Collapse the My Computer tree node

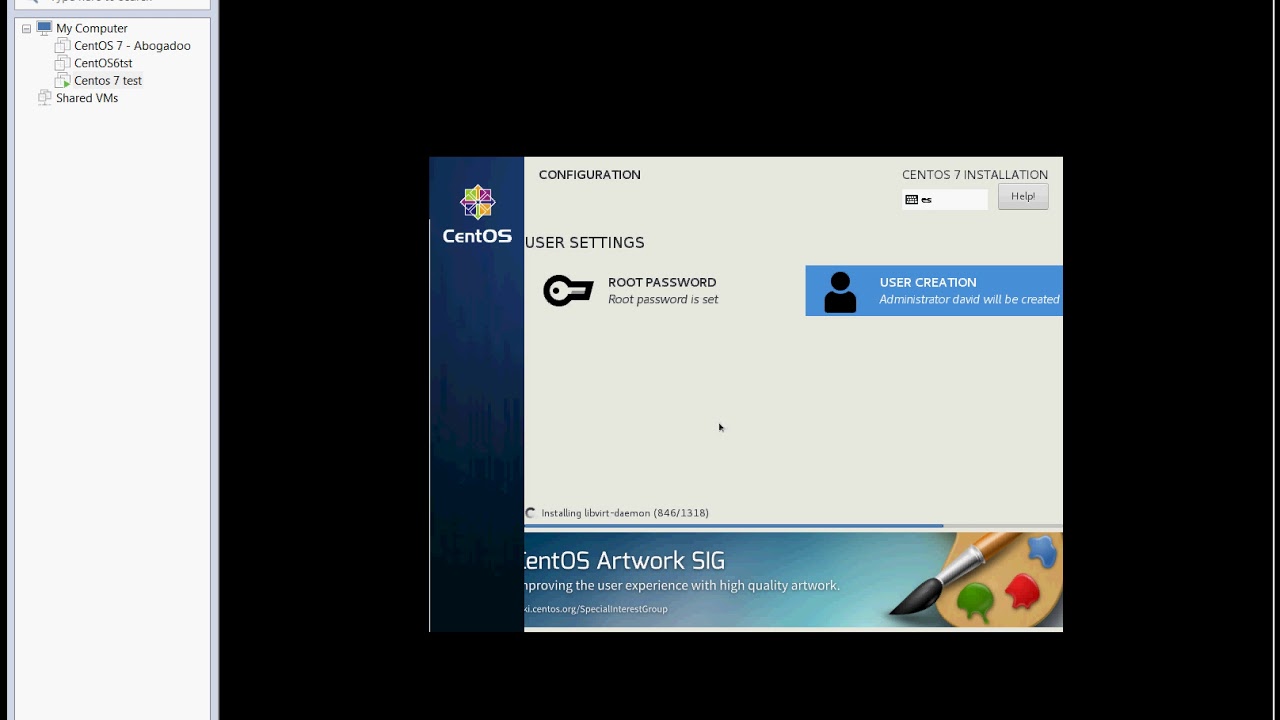point(26,29)
